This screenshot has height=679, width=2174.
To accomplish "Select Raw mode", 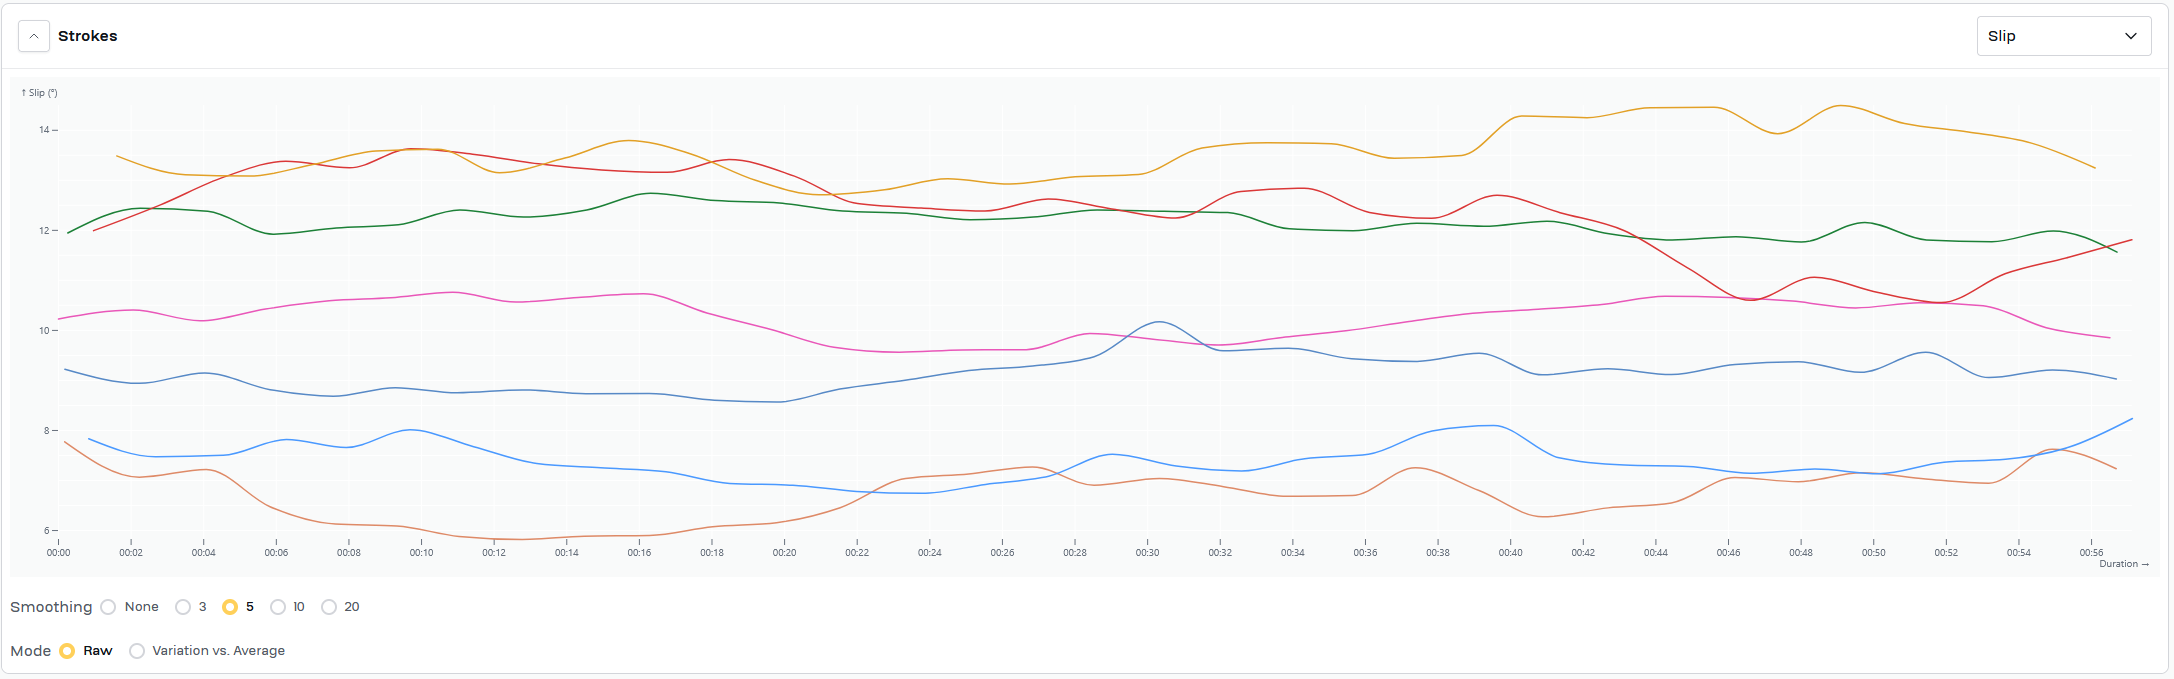I will (67, 651).
